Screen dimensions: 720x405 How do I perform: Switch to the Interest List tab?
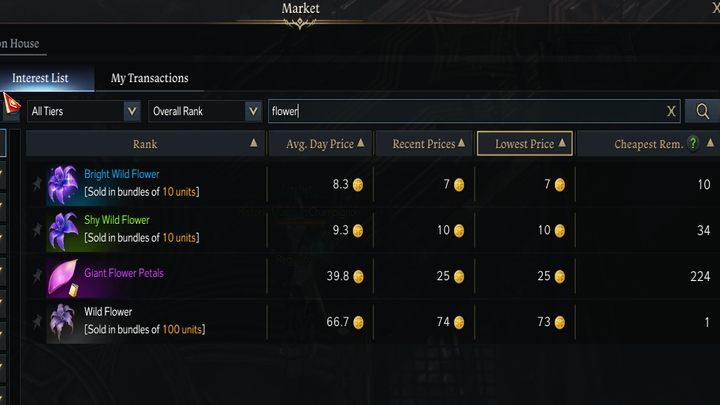pos(40,78)
